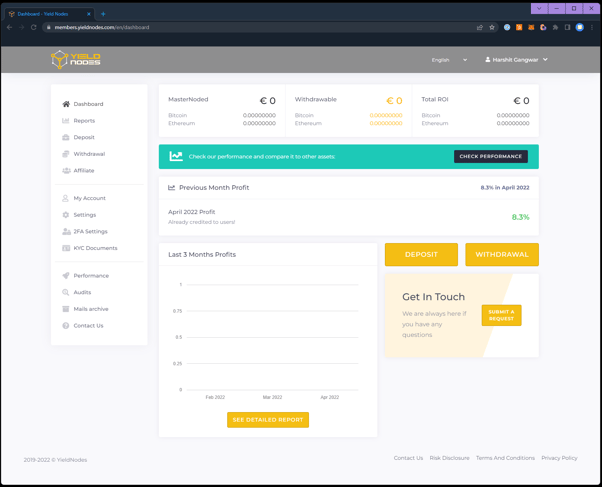Click the Reports chart icon in sidebar
This screenshot has width=602, height=487.
click(66, 121)
